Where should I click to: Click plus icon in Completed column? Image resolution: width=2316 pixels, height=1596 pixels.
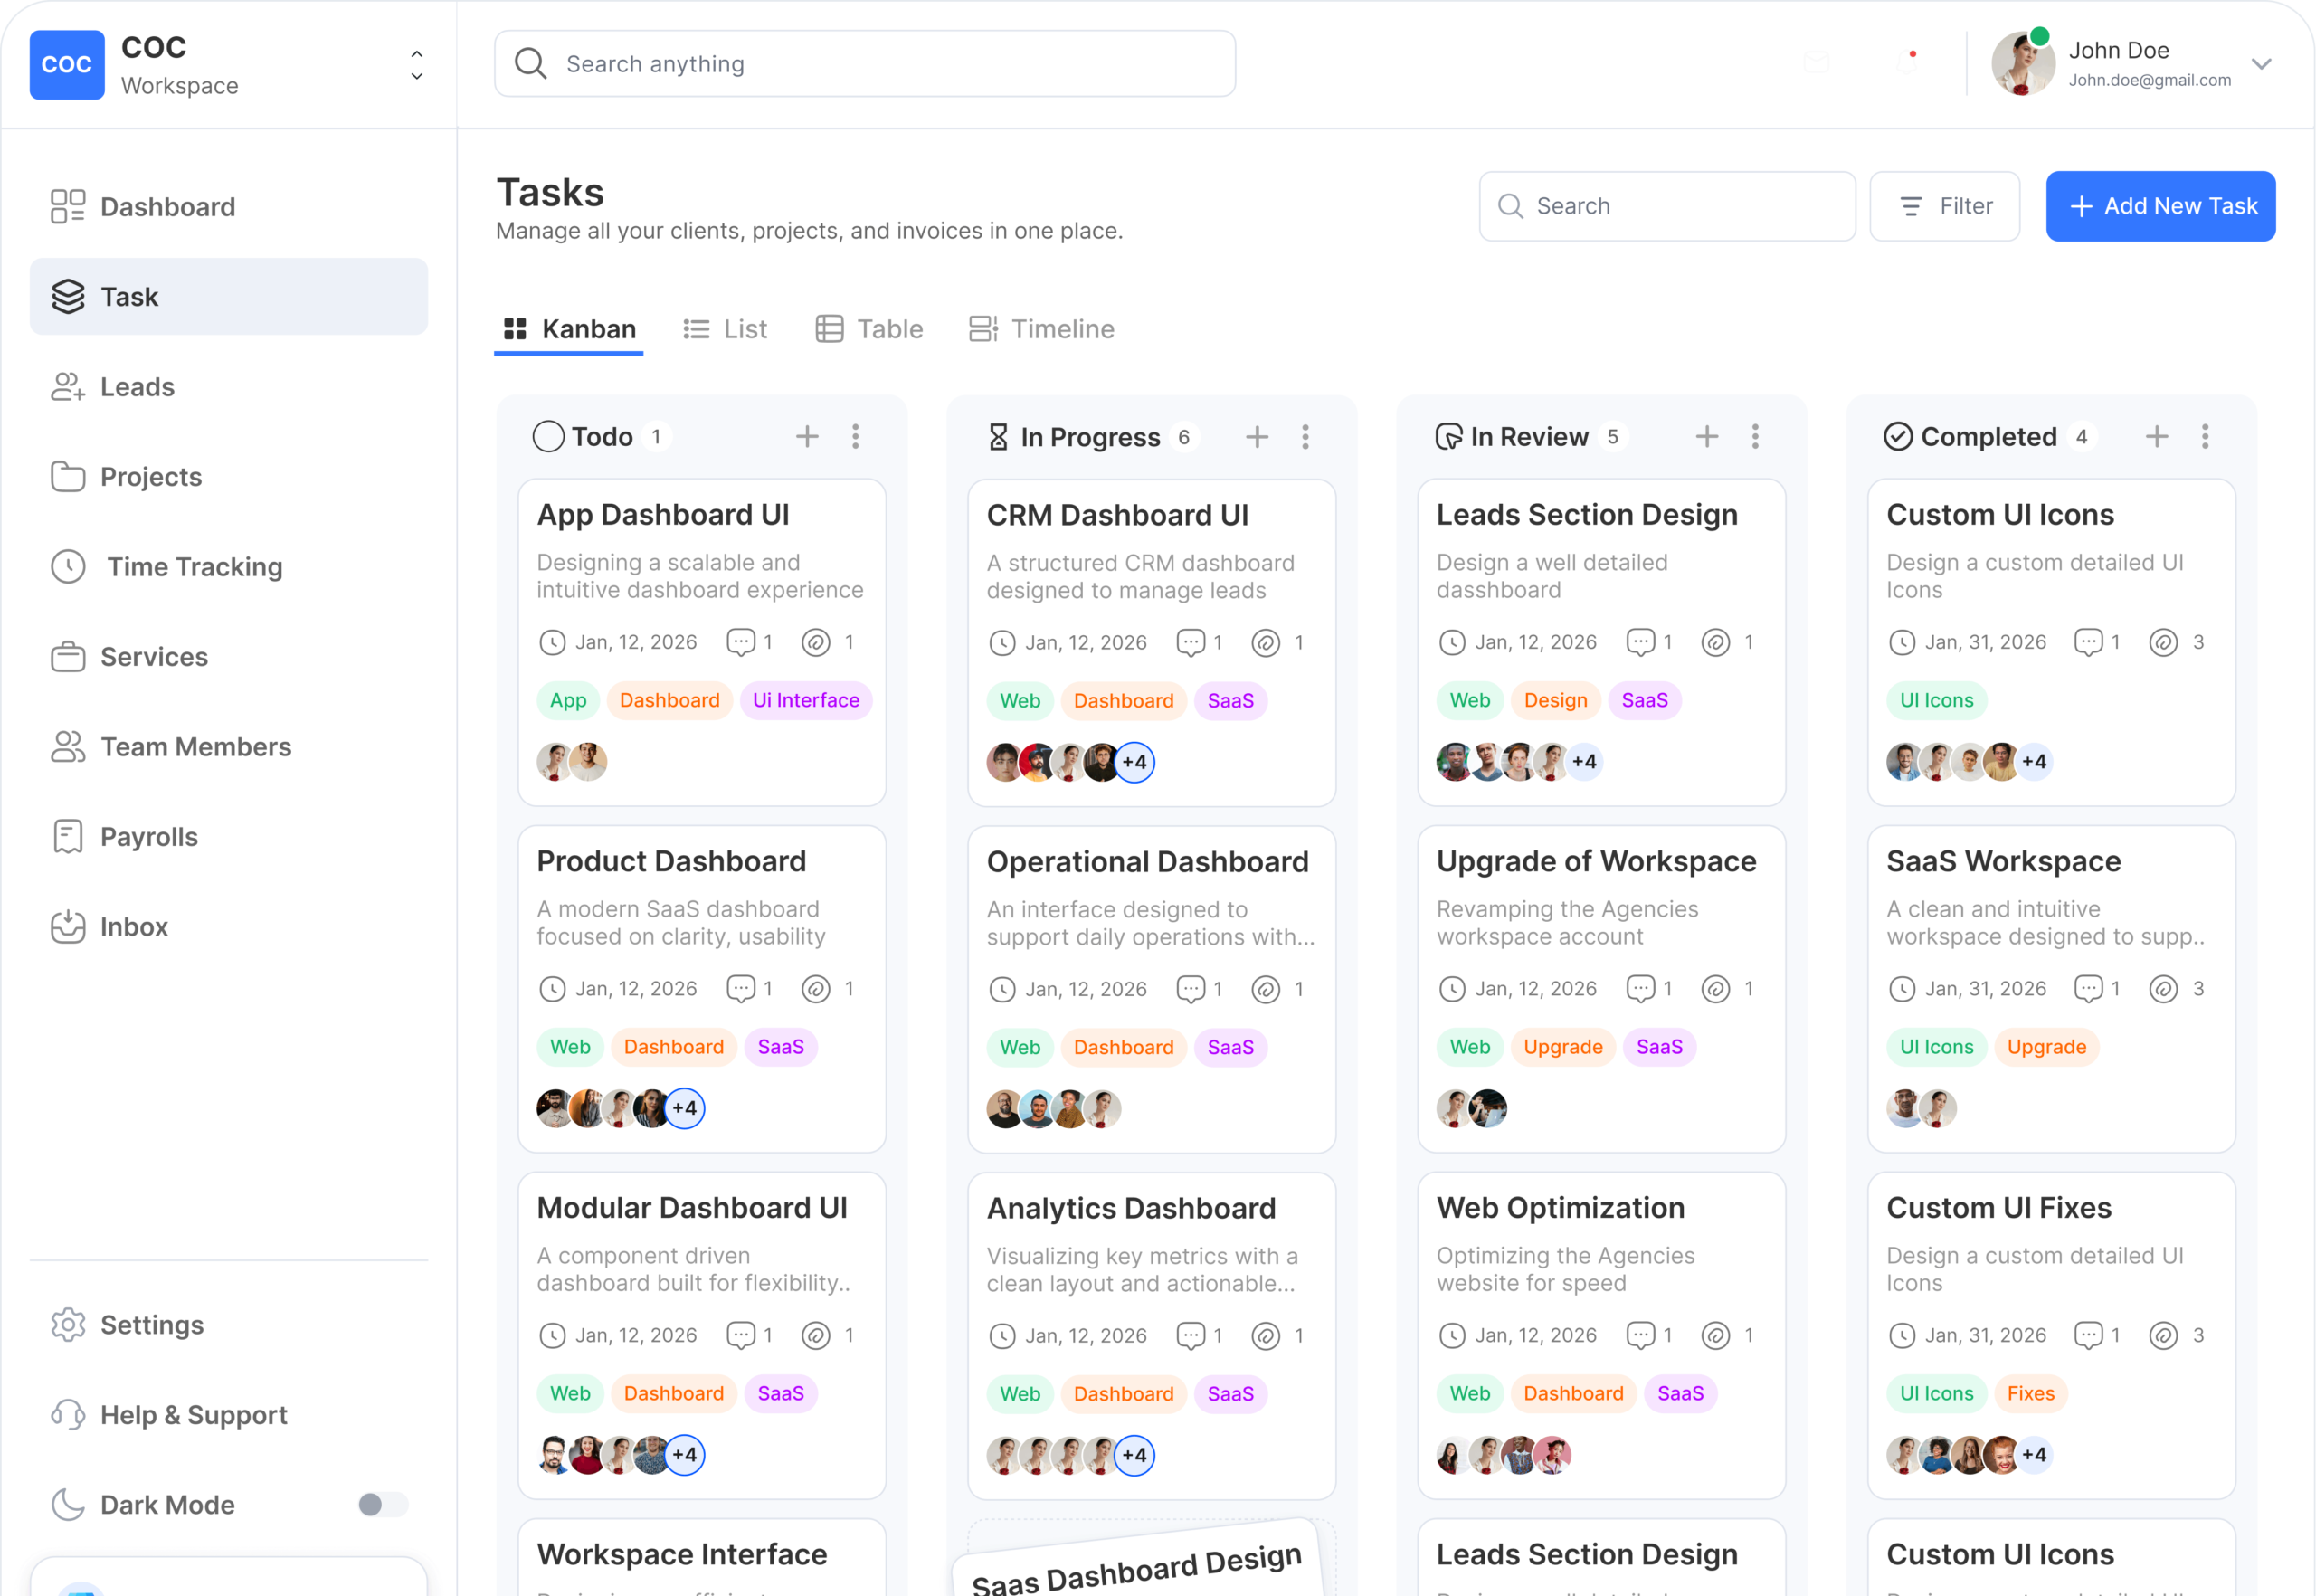2157,437
